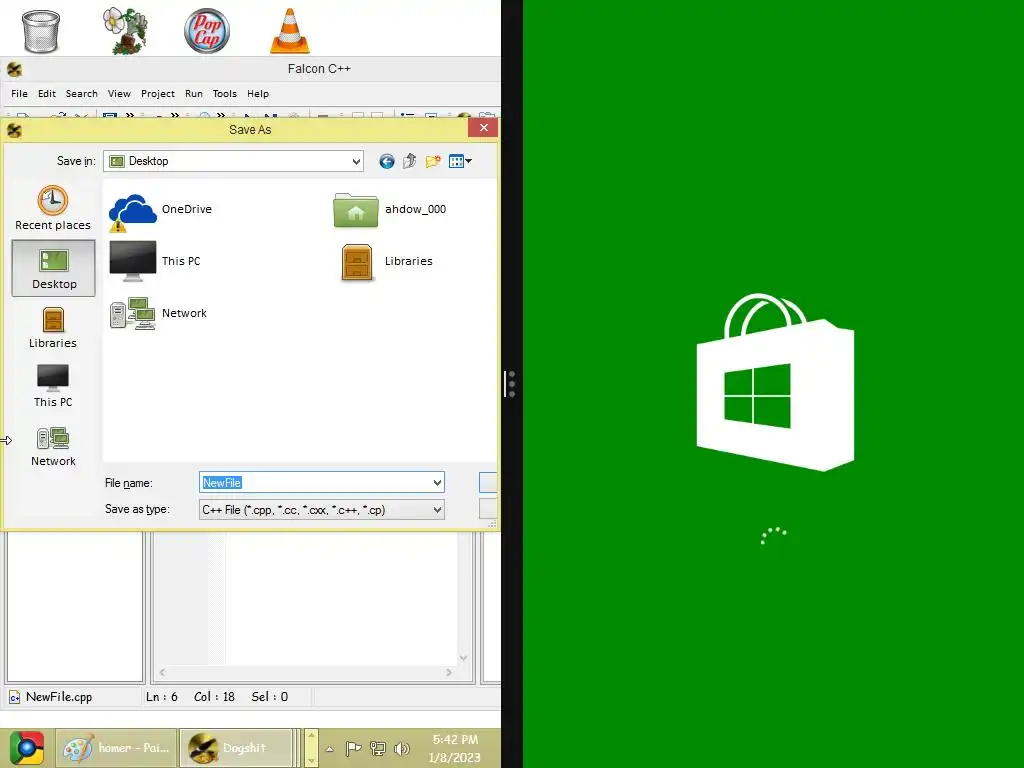Screen dimensions: 1024x768
Task: Expand the File name history dropdown arrow
Action: coord(437,483)
